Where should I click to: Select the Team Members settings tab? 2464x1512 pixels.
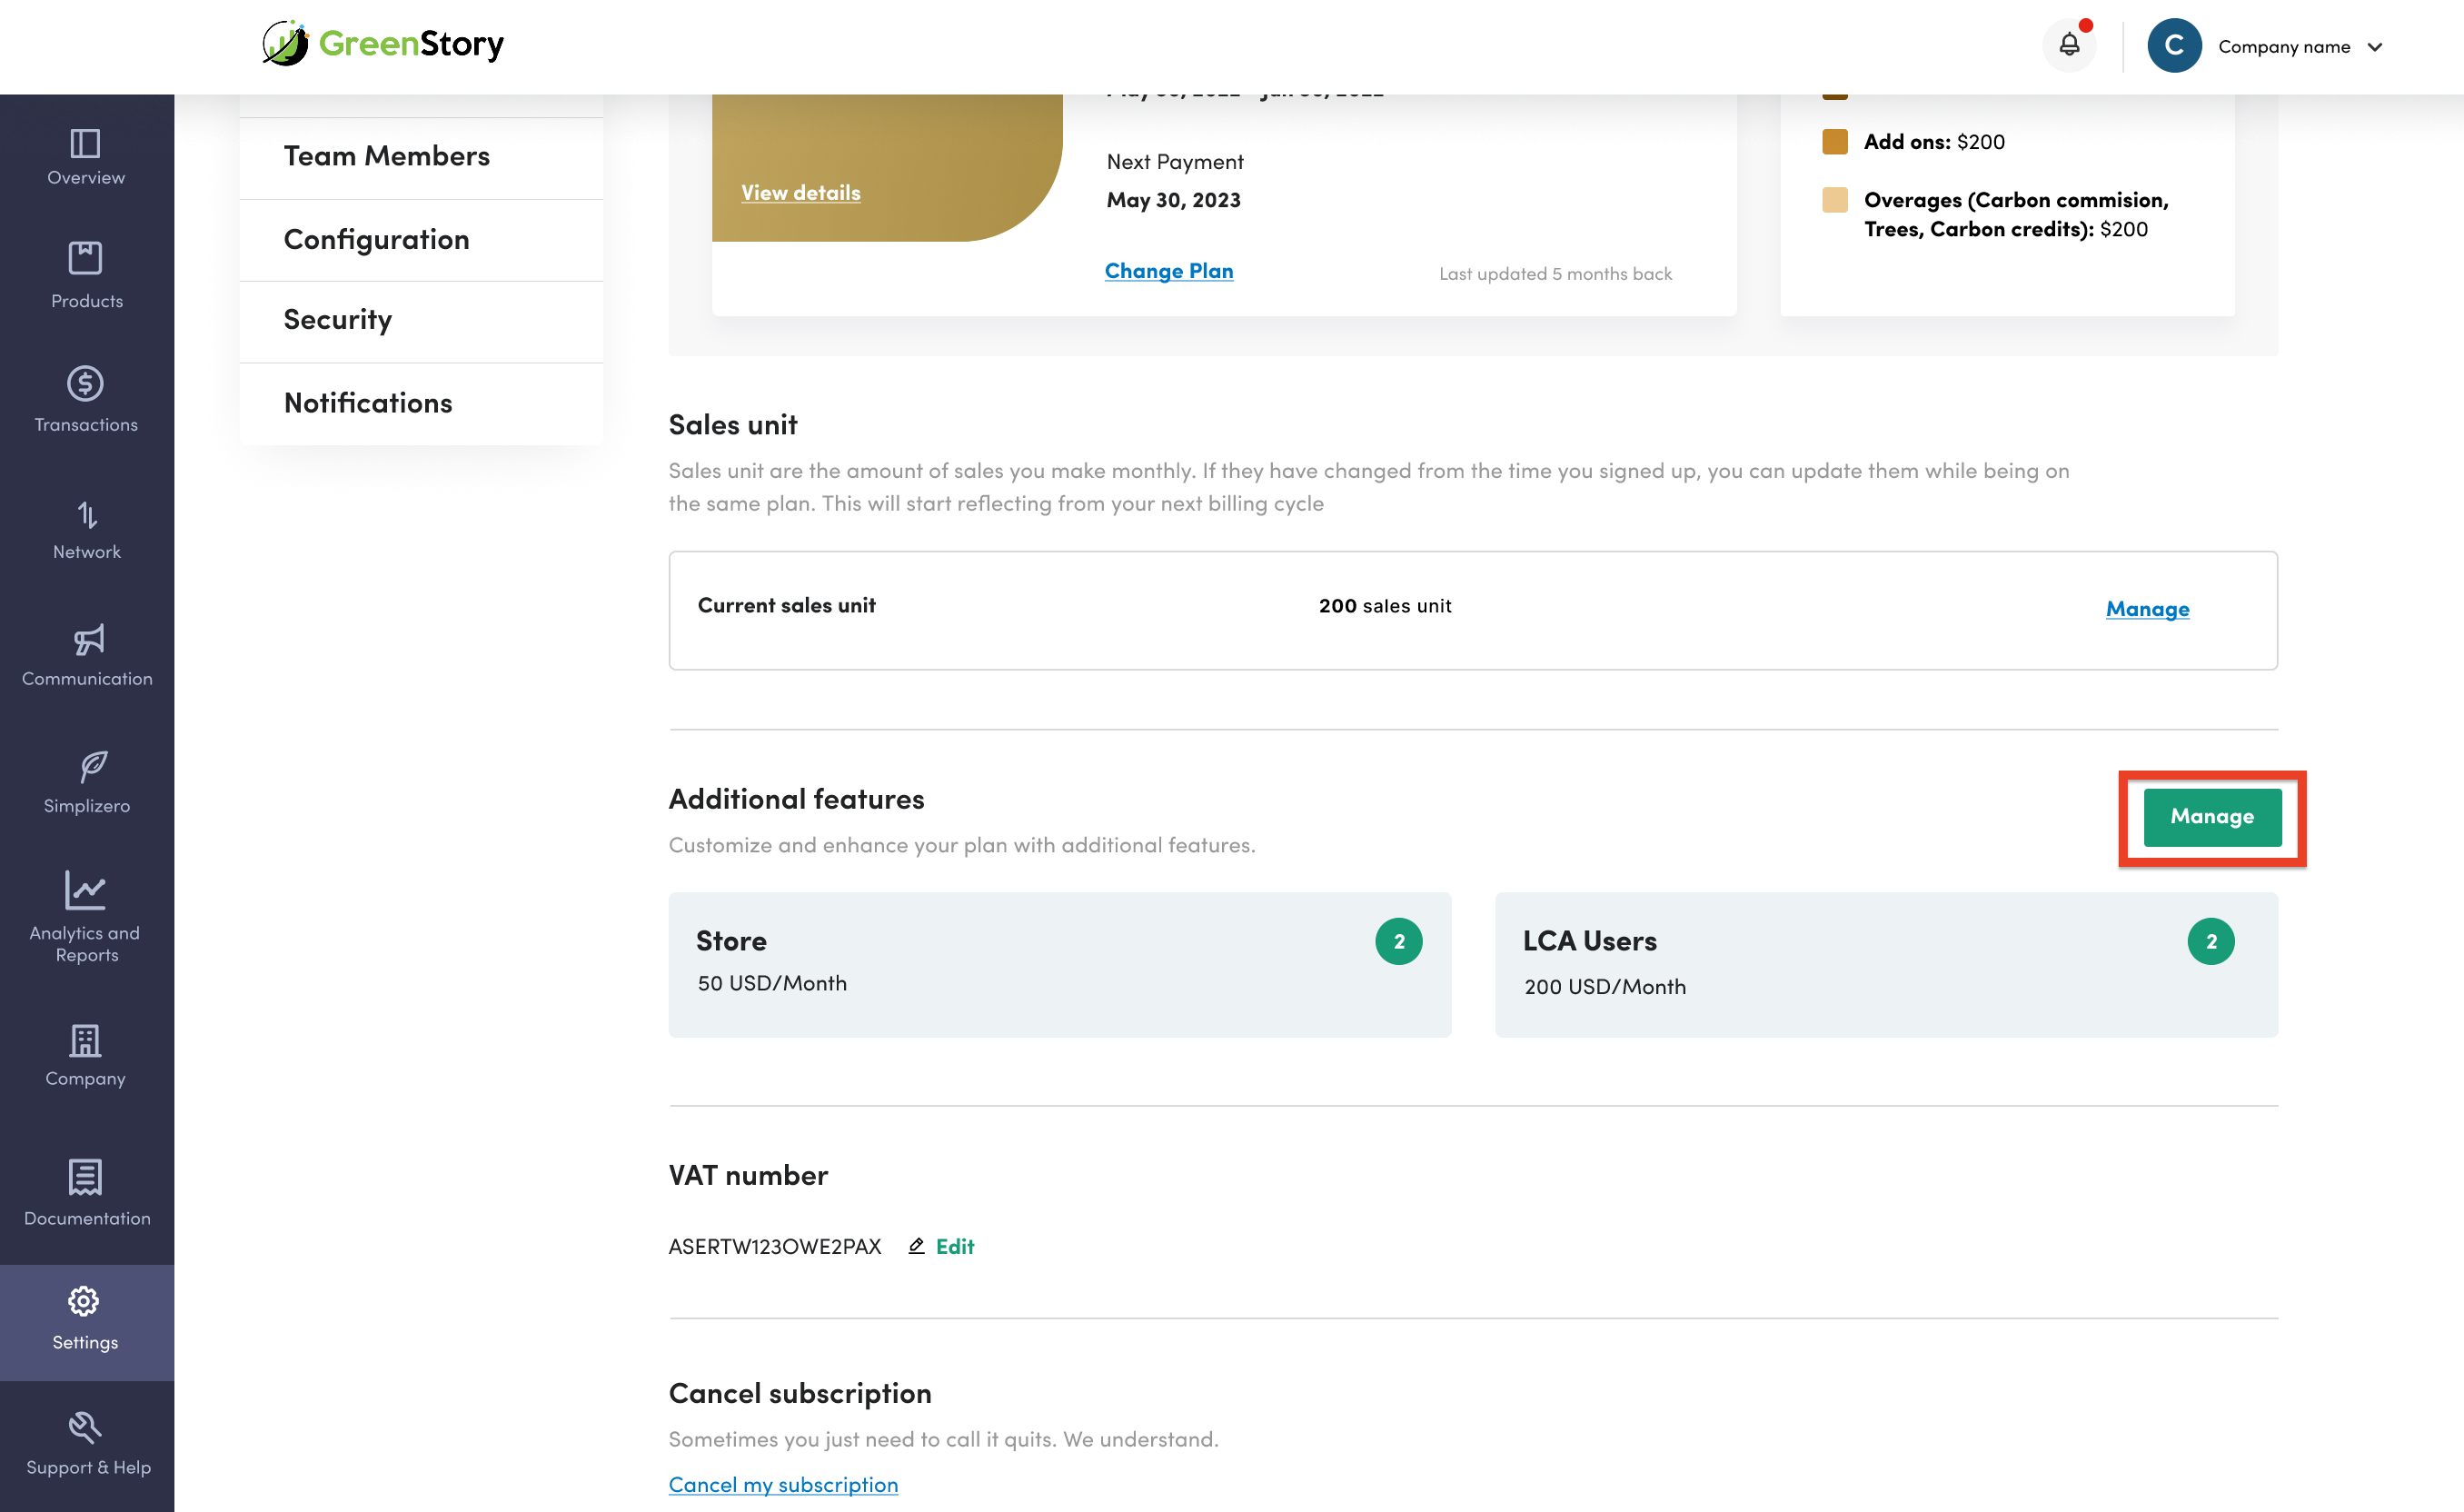coord(386,156)
